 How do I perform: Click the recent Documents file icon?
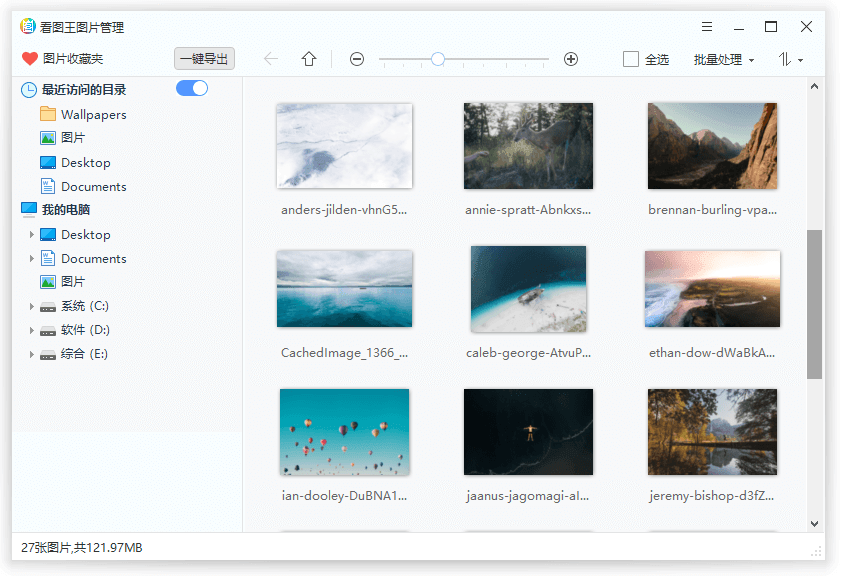coord(48,186)
